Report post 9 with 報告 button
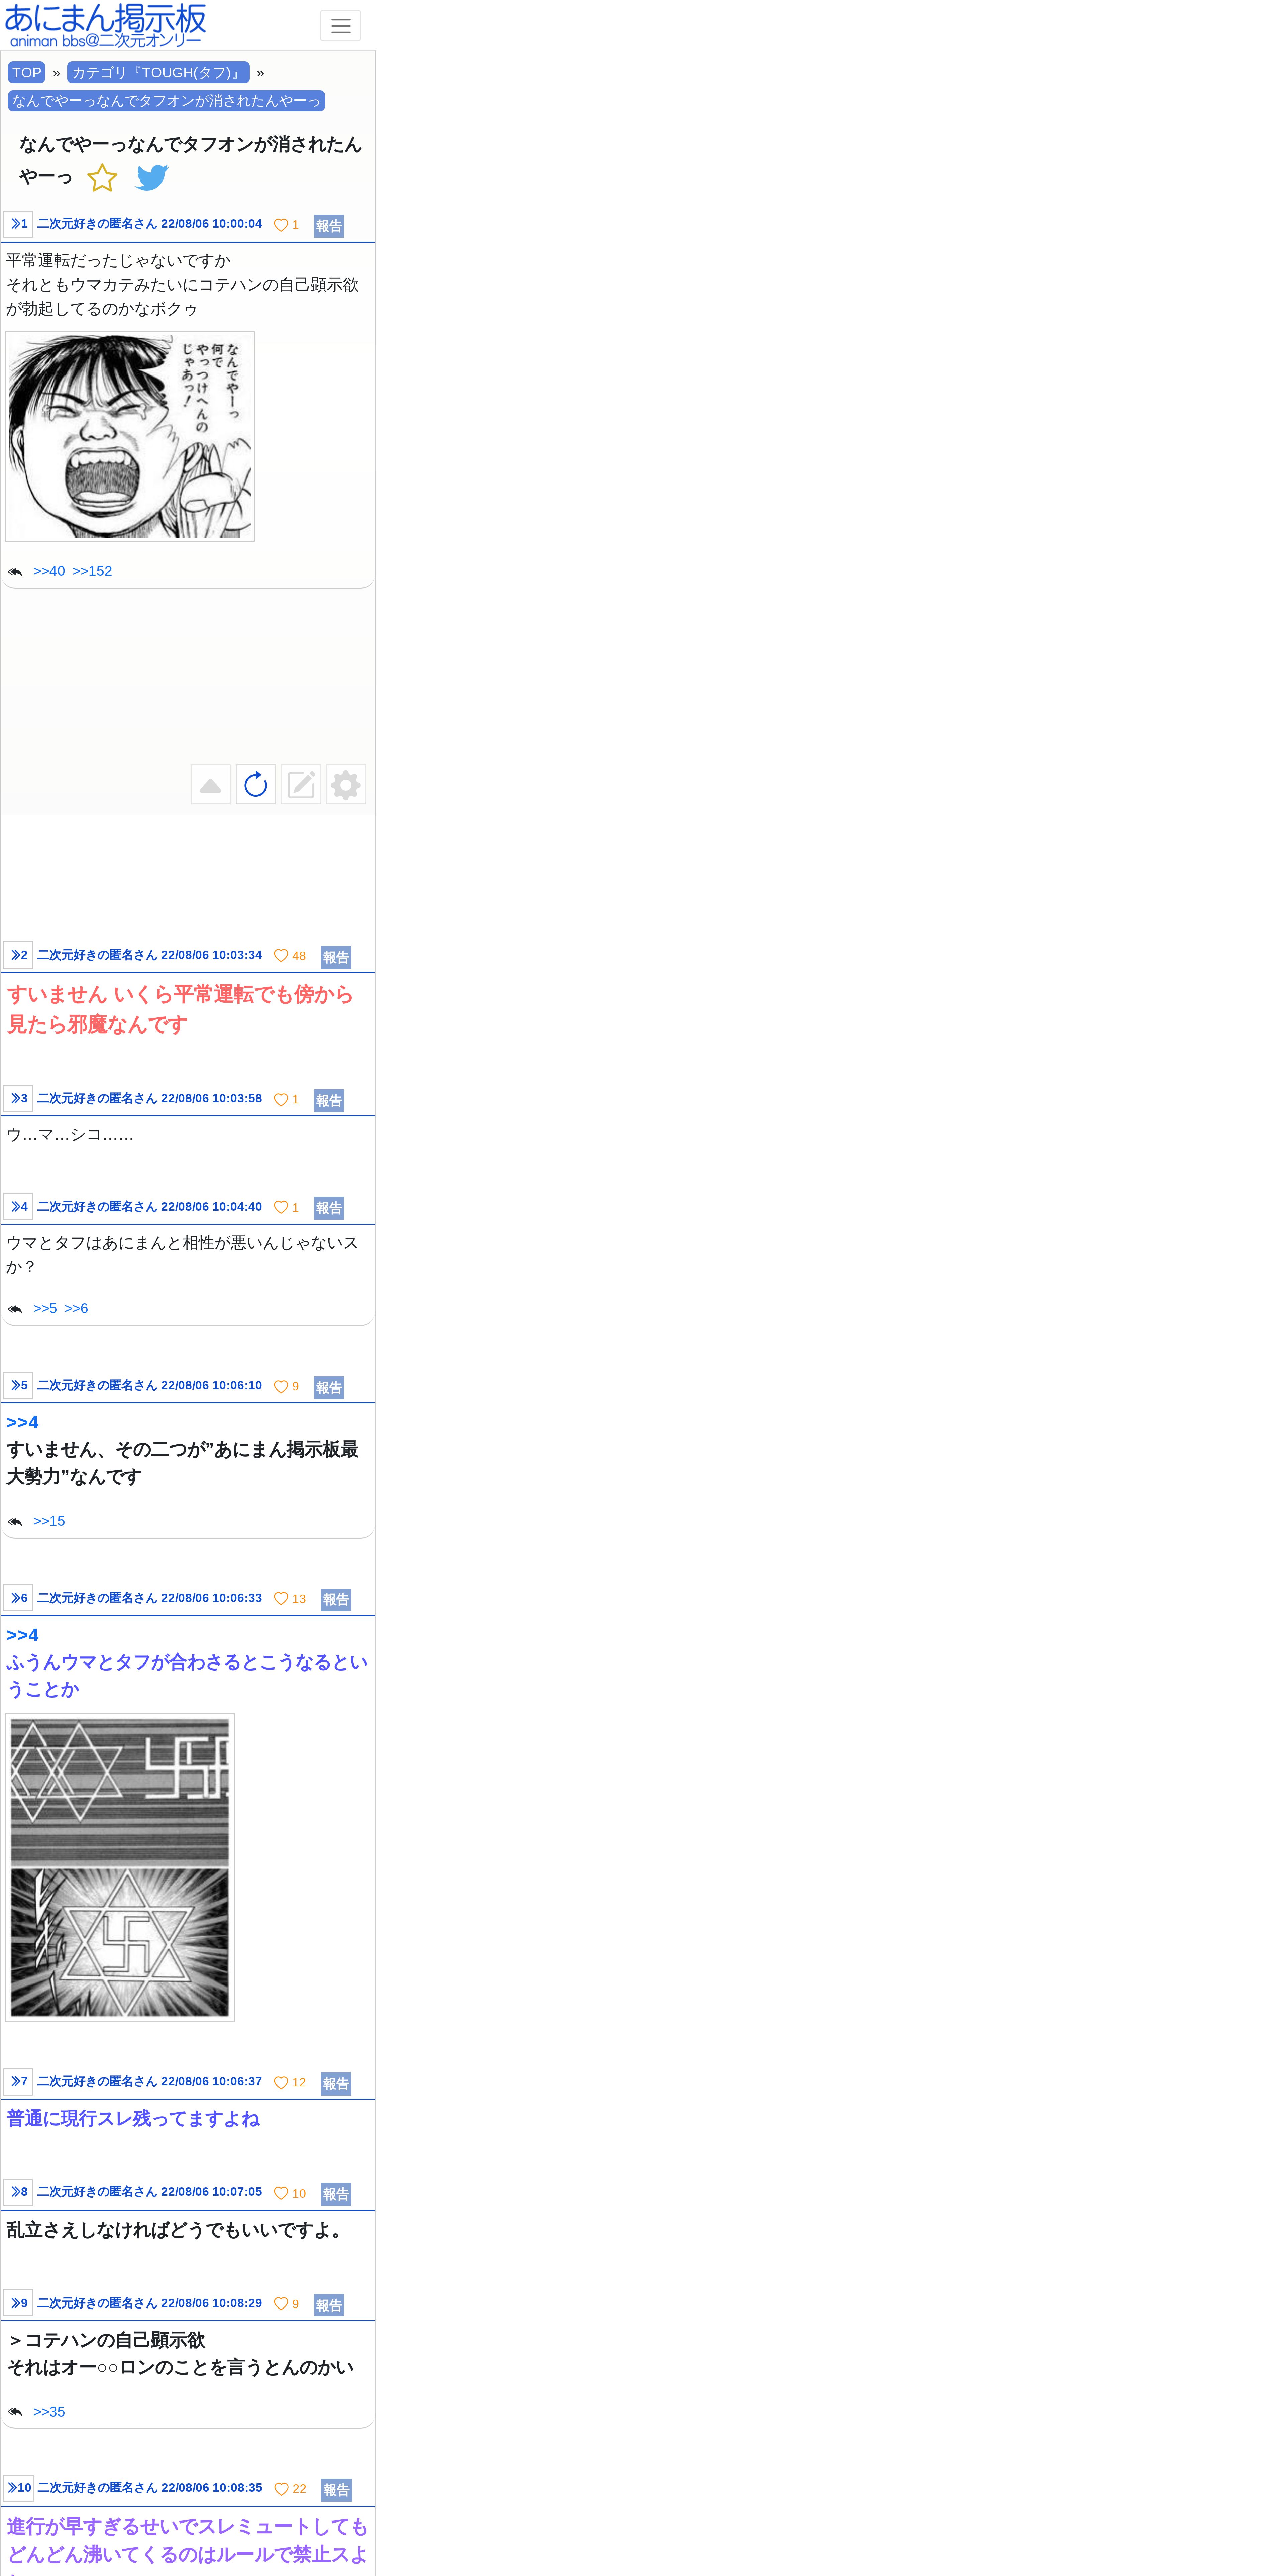Screen dimensions: 1288x2576 click(329, 2305)
